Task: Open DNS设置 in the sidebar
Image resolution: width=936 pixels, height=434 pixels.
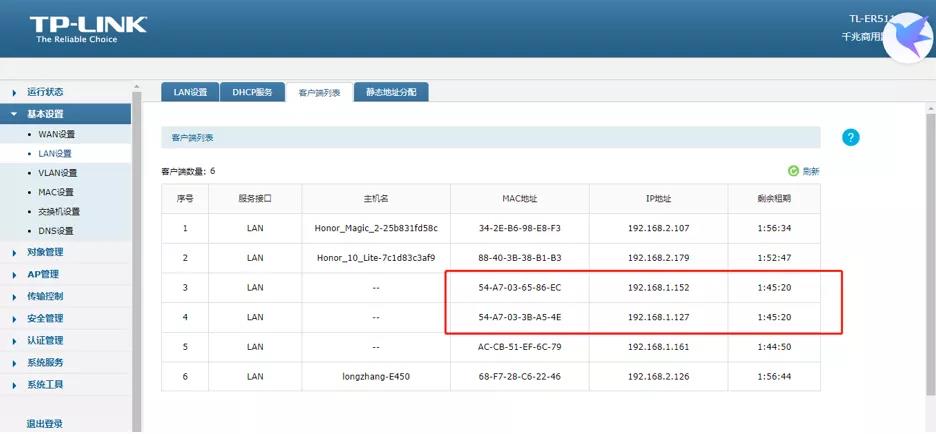Action: (x=56, y=231)
